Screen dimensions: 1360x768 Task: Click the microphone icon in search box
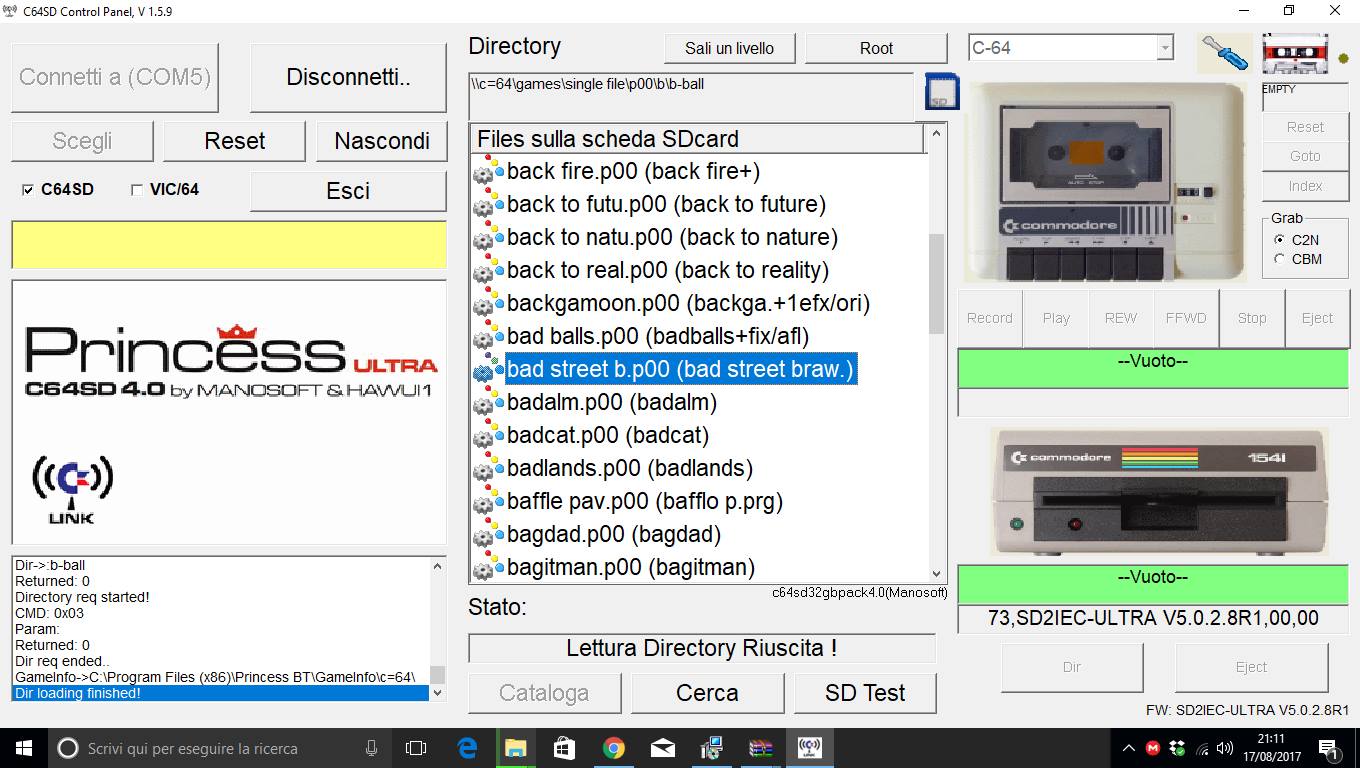[371, 748]
